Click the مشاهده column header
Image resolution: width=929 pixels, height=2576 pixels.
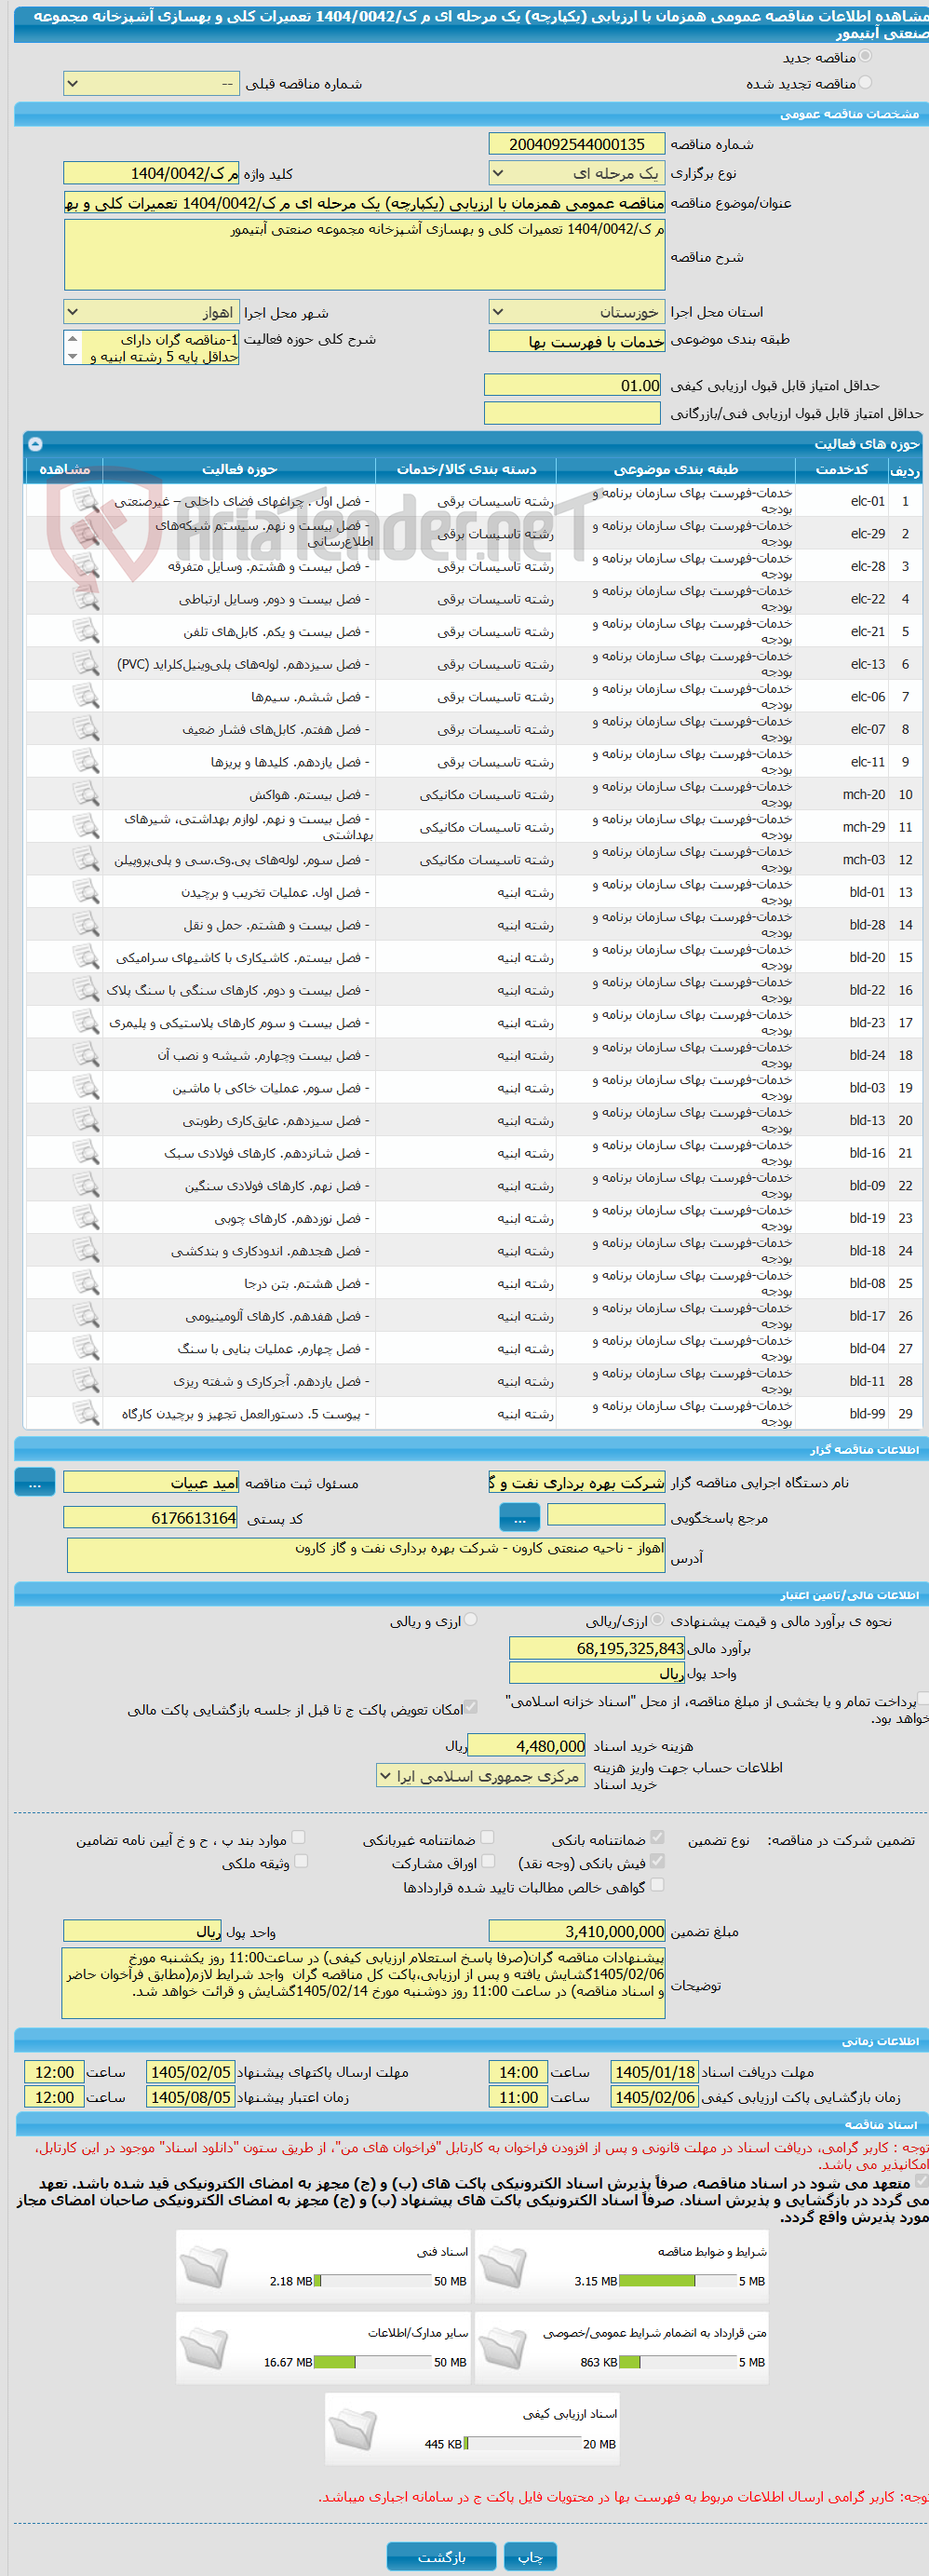[x=64, y=469]
